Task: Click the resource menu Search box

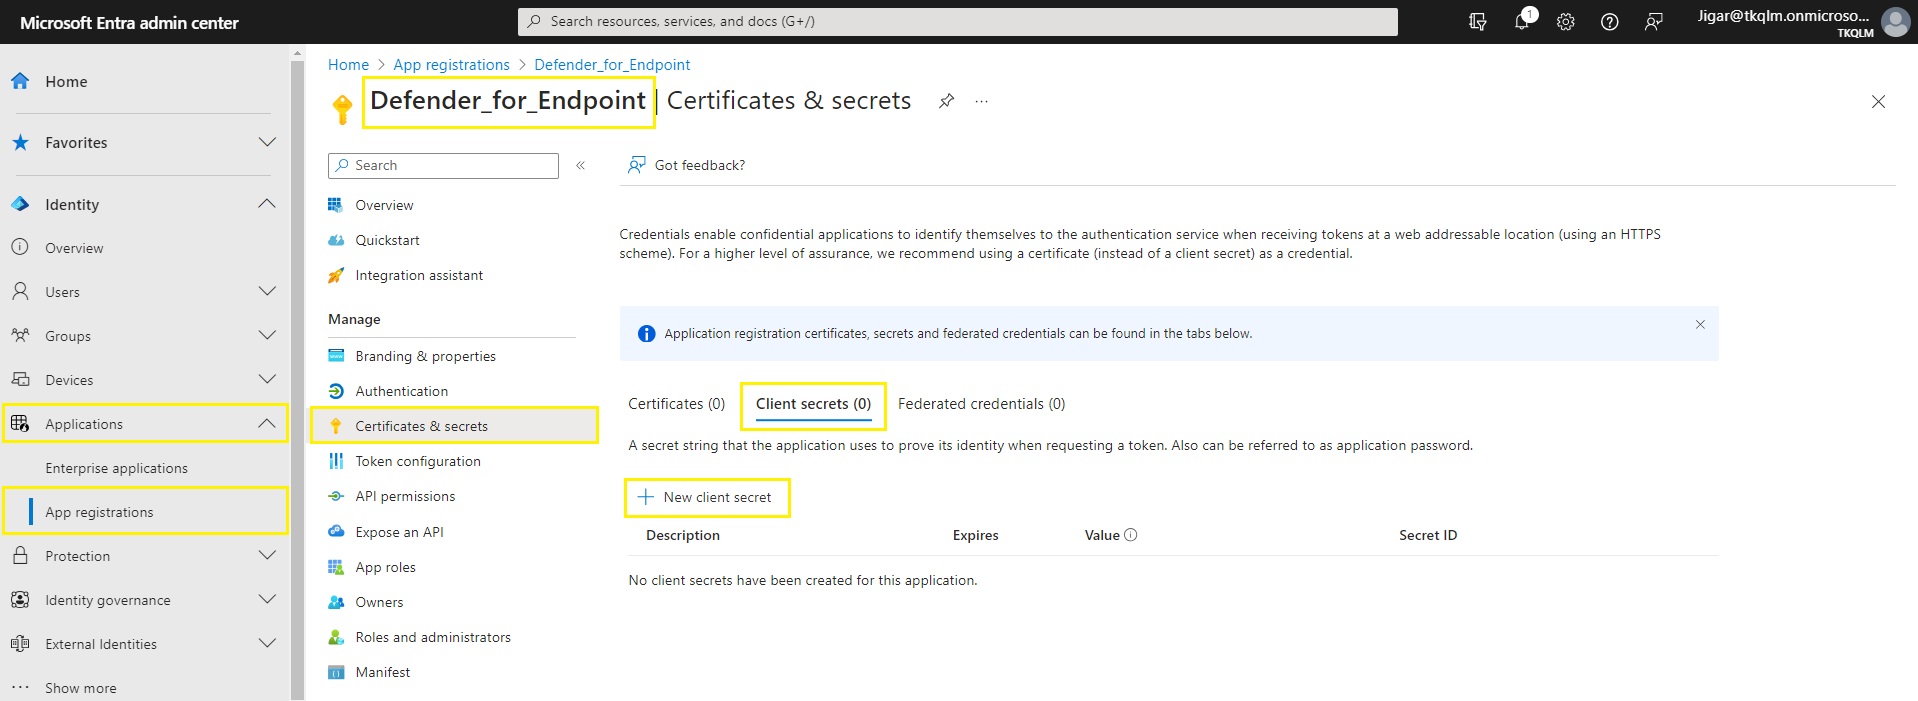Action: pyautogui.click(x=443, y=165)
